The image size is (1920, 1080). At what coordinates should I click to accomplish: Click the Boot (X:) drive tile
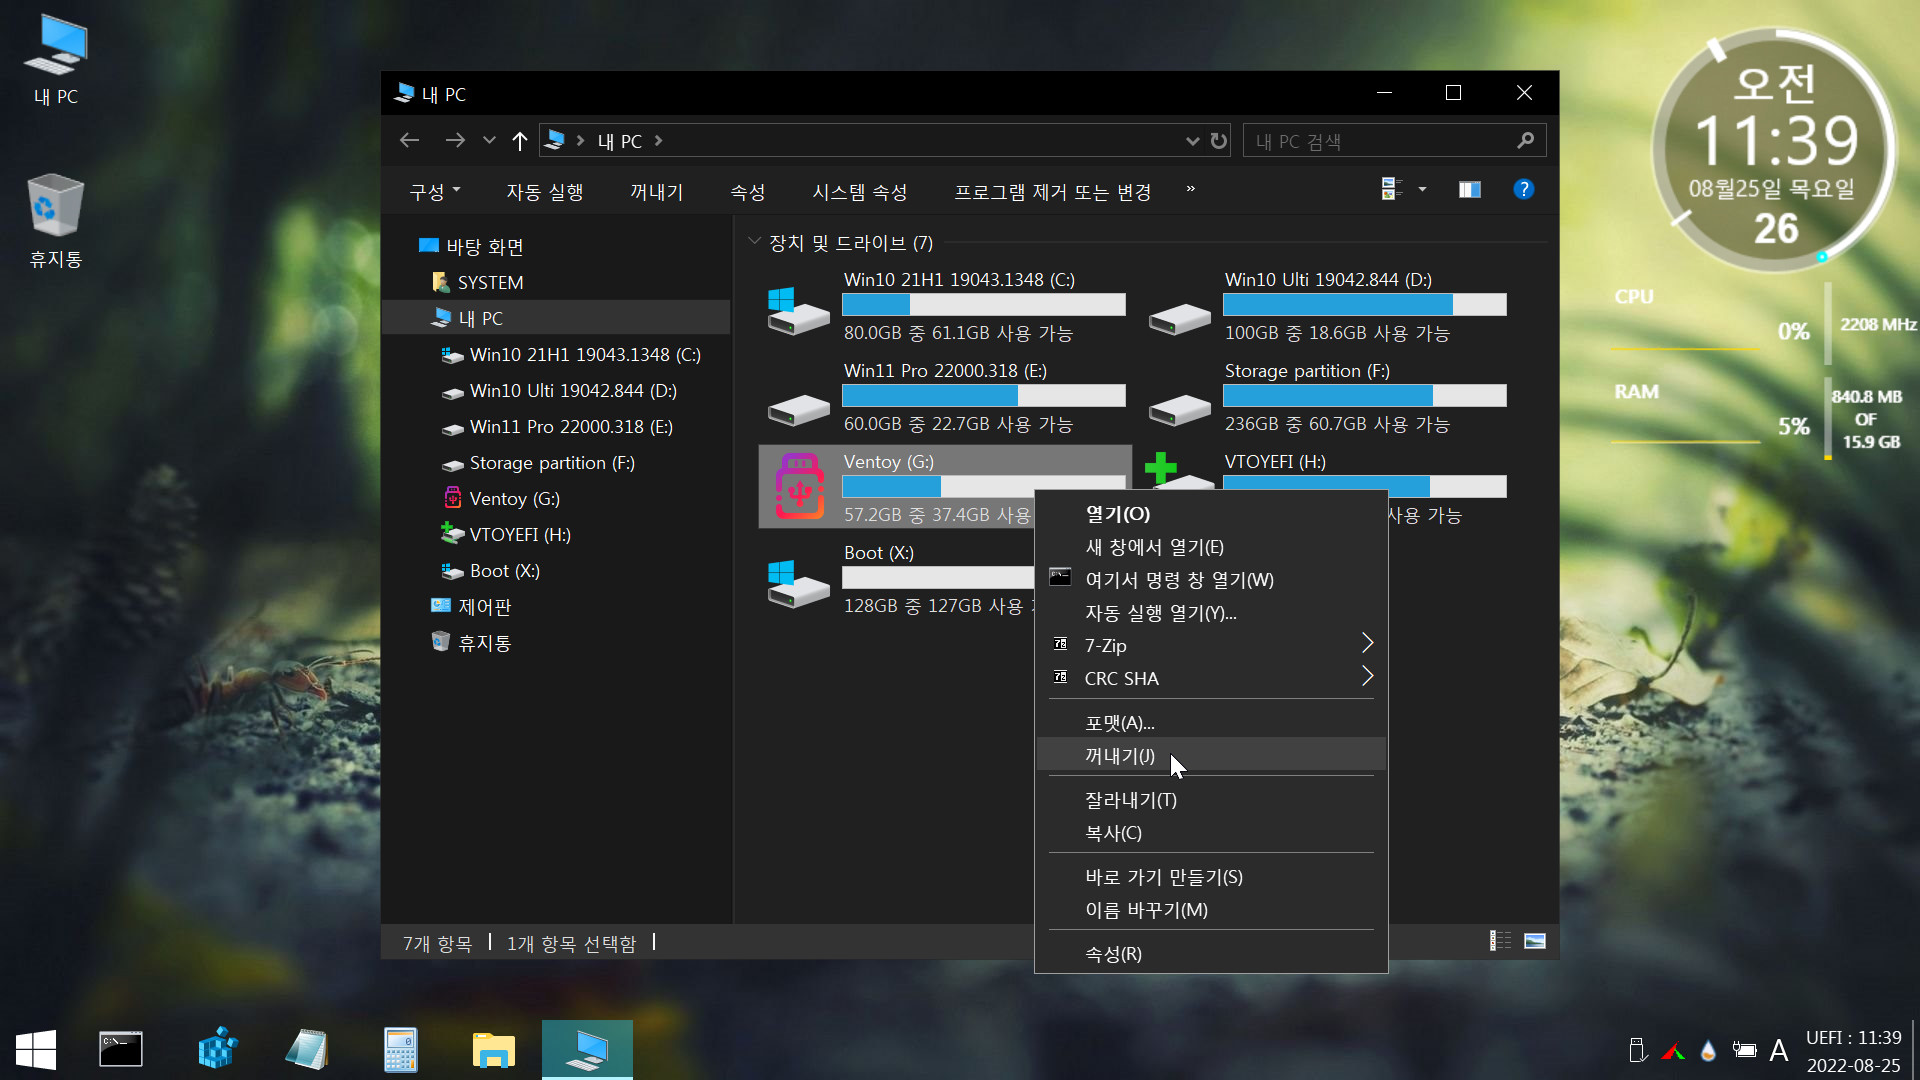click(896, 578)
